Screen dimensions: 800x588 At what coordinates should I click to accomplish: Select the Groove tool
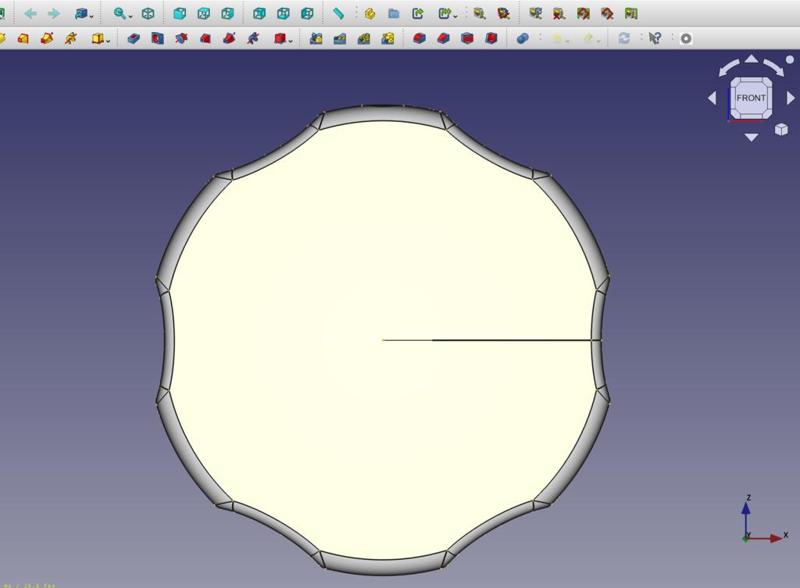coord(182,38)
